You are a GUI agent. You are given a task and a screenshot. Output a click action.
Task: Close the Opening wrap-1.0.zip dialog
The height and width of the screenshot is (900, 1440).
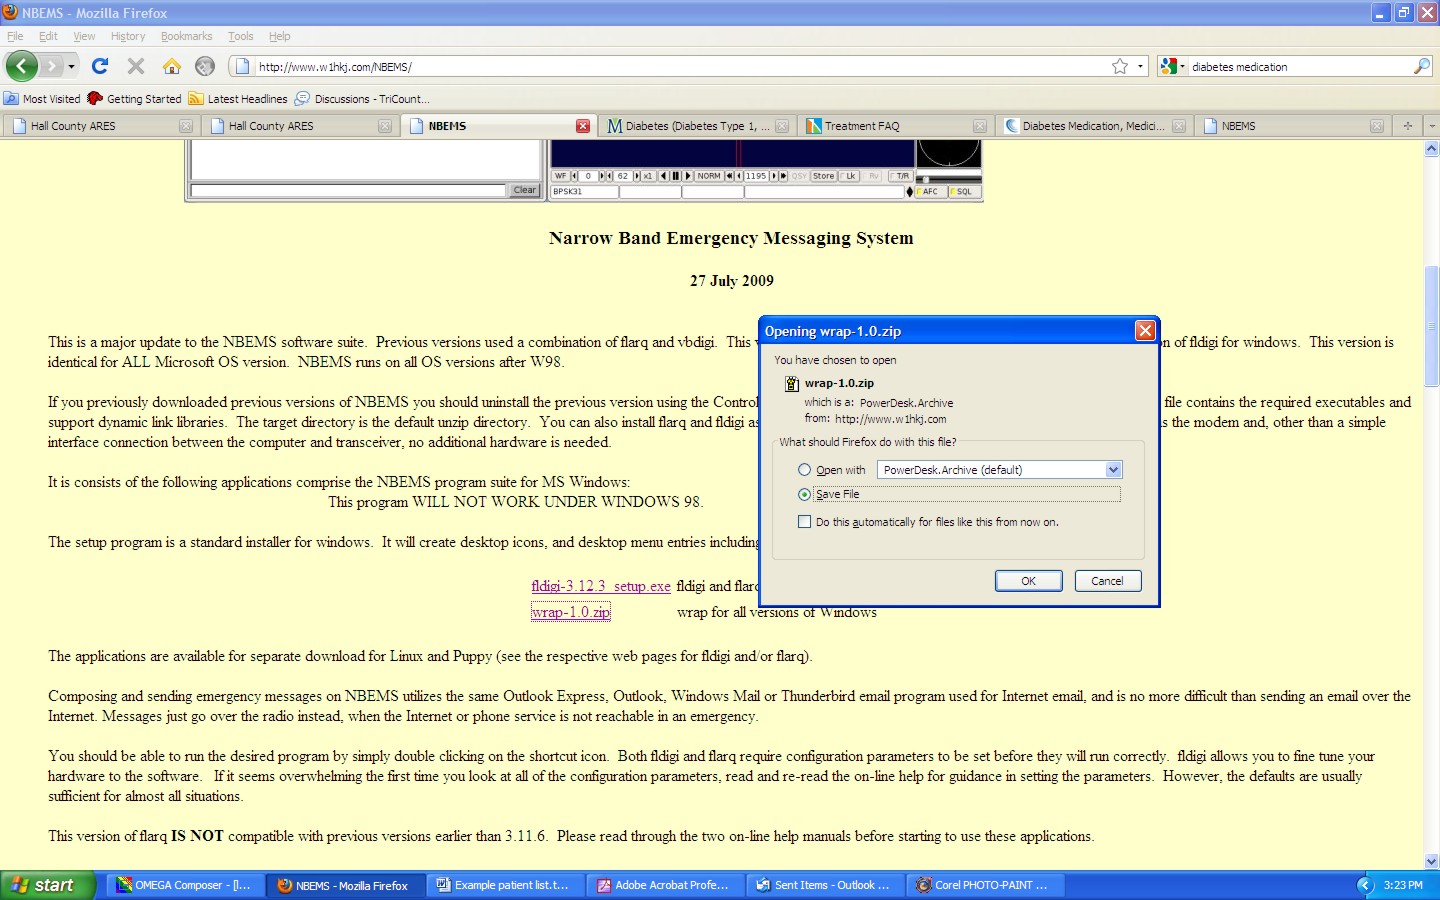[1145, 331]
